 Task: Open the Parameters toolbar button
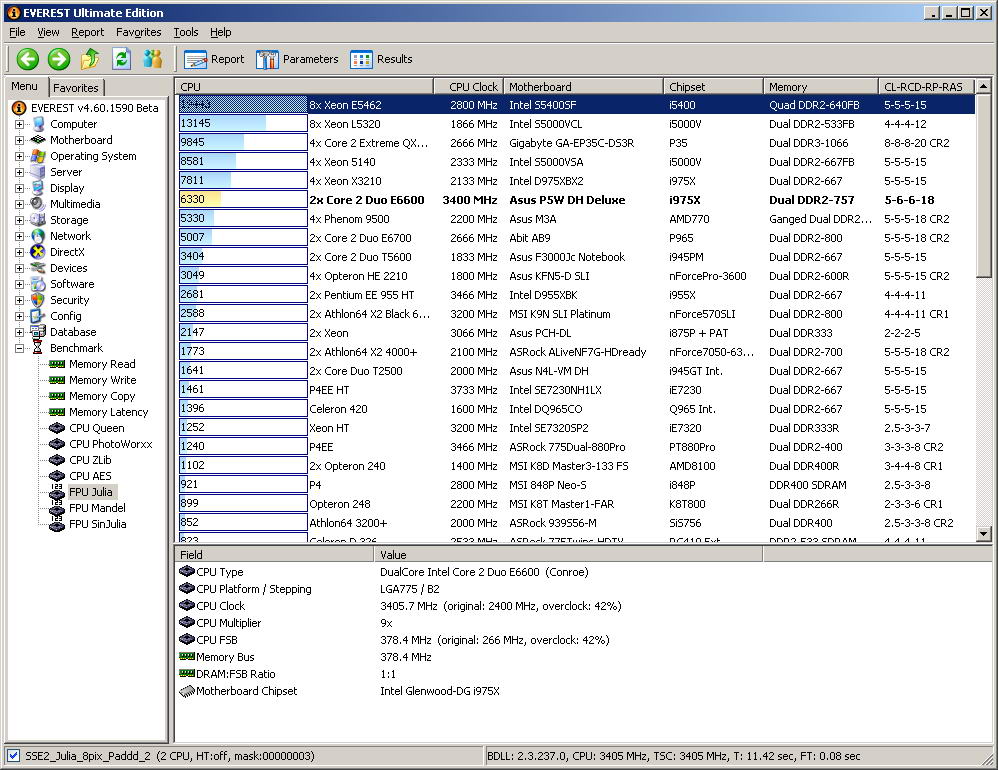(297, 59)
